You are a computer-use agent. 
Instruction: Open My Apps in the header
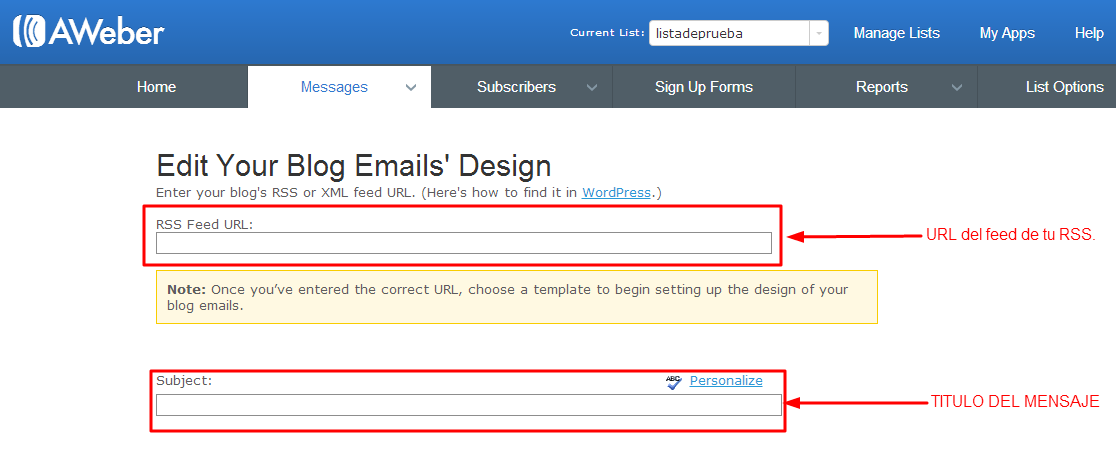tap(1007, 33)
